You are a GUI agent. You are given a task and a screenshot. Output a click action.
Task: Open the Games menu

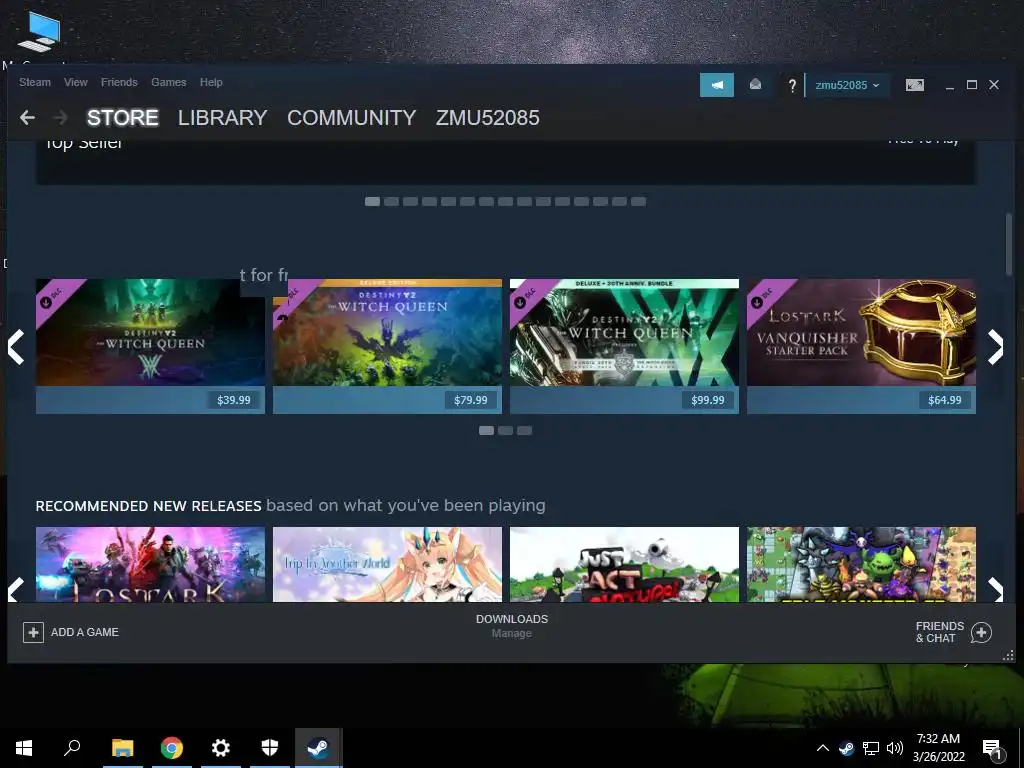(168, 82)
